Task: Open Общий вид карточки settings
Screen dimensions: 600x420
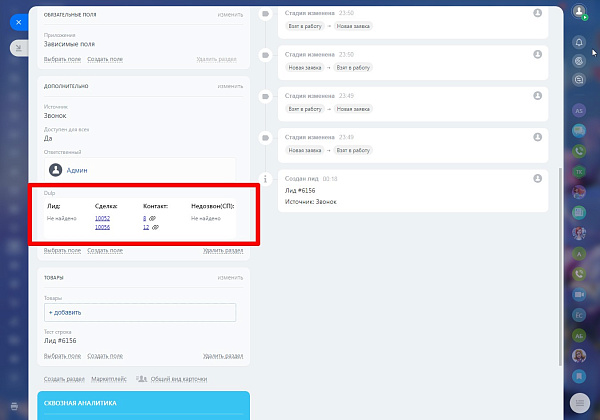Action: (x=179, y=379)
